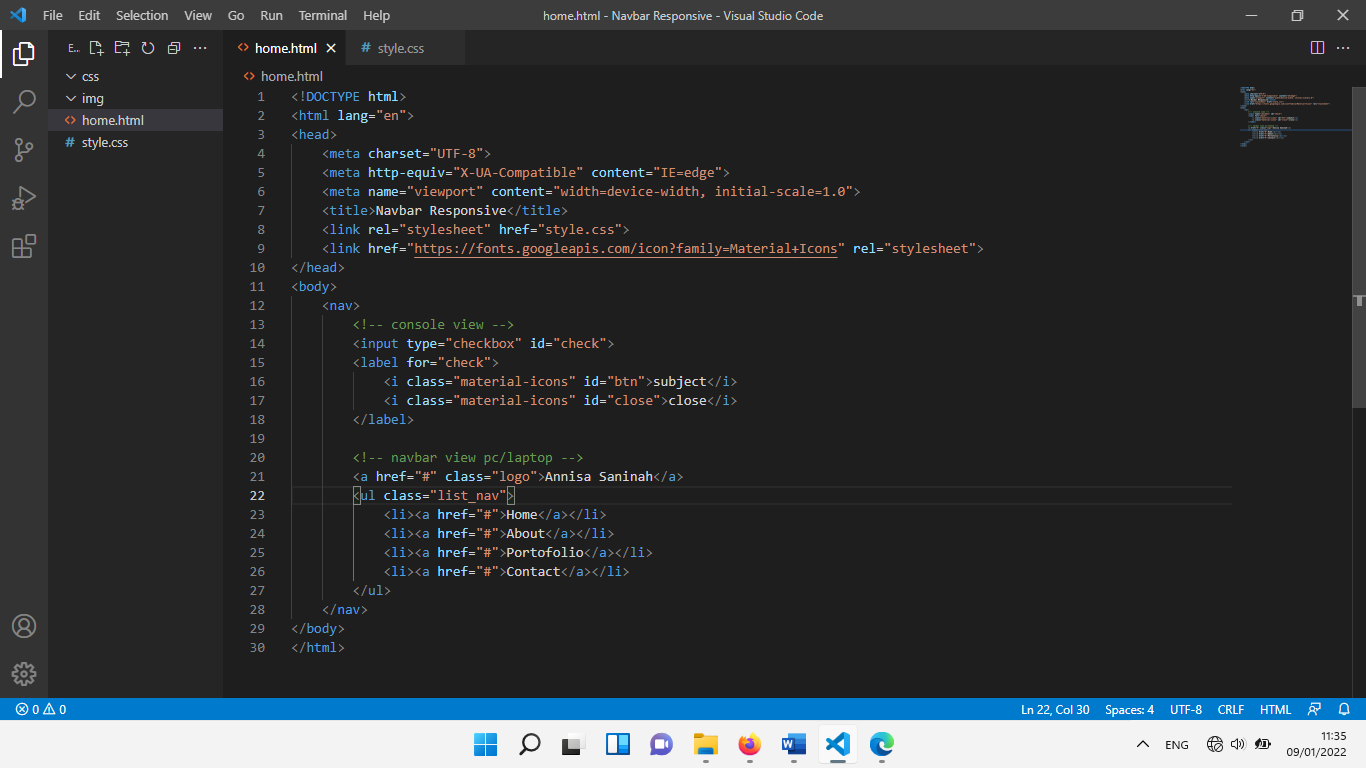Open Microsoft Edge from the taskbar
Image resolution: width=1366 pixels, height=768 pixels.
click(x=882, y=744)
